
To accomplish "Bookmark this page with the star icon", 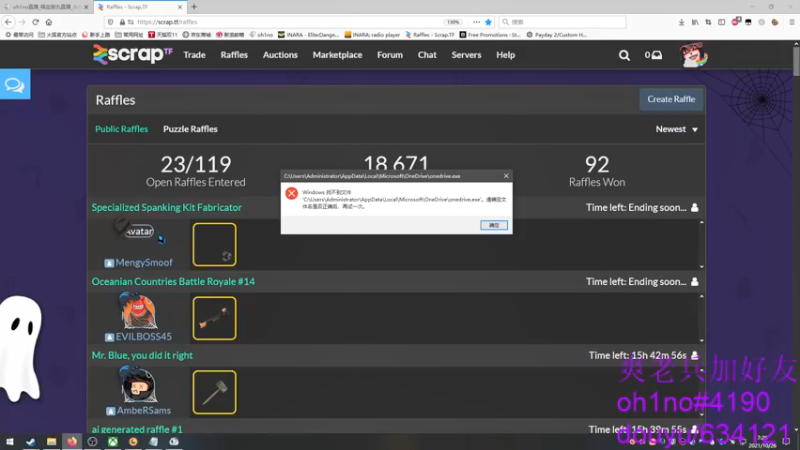I will (488, 22).
